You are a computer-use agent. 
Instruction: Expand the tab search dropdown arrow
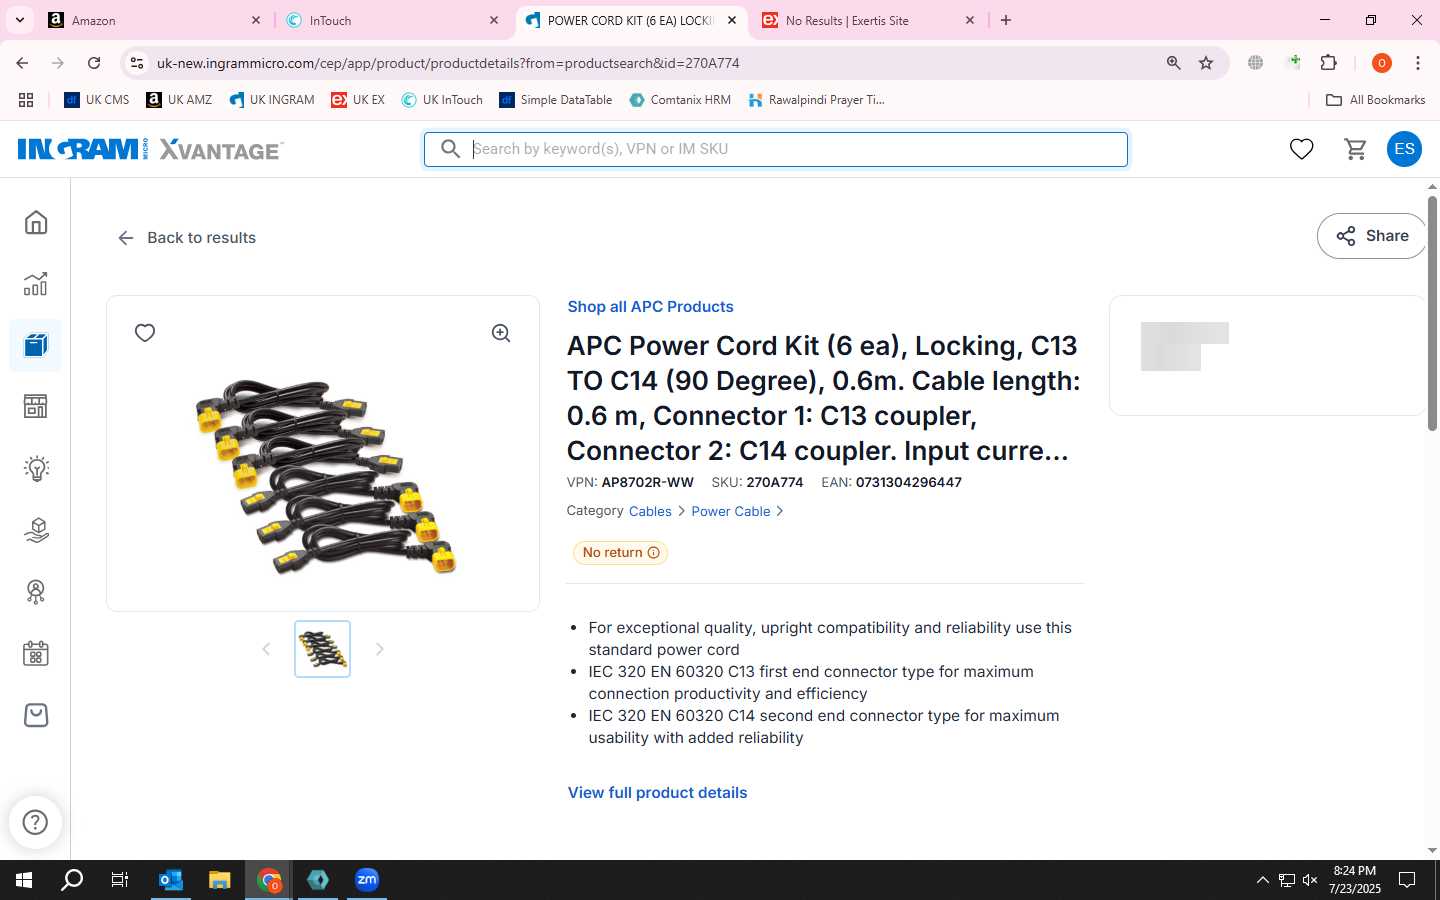point(19,20)
